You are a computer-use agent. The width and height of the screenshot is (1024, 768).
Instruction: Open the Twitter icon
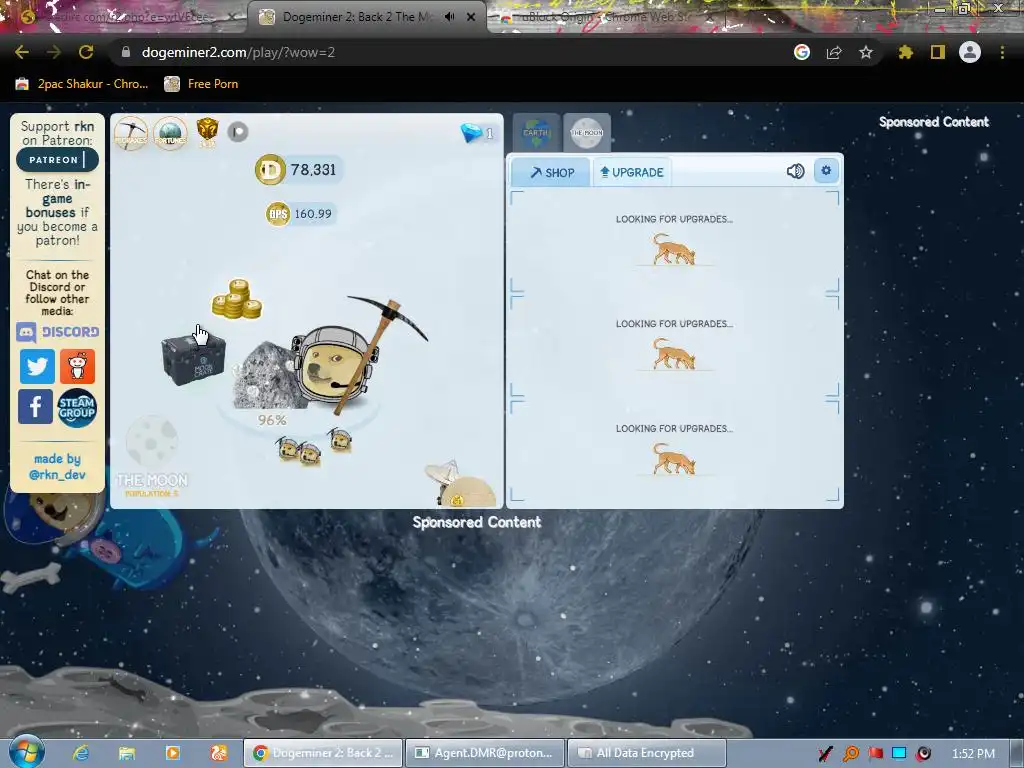[37, 366]
